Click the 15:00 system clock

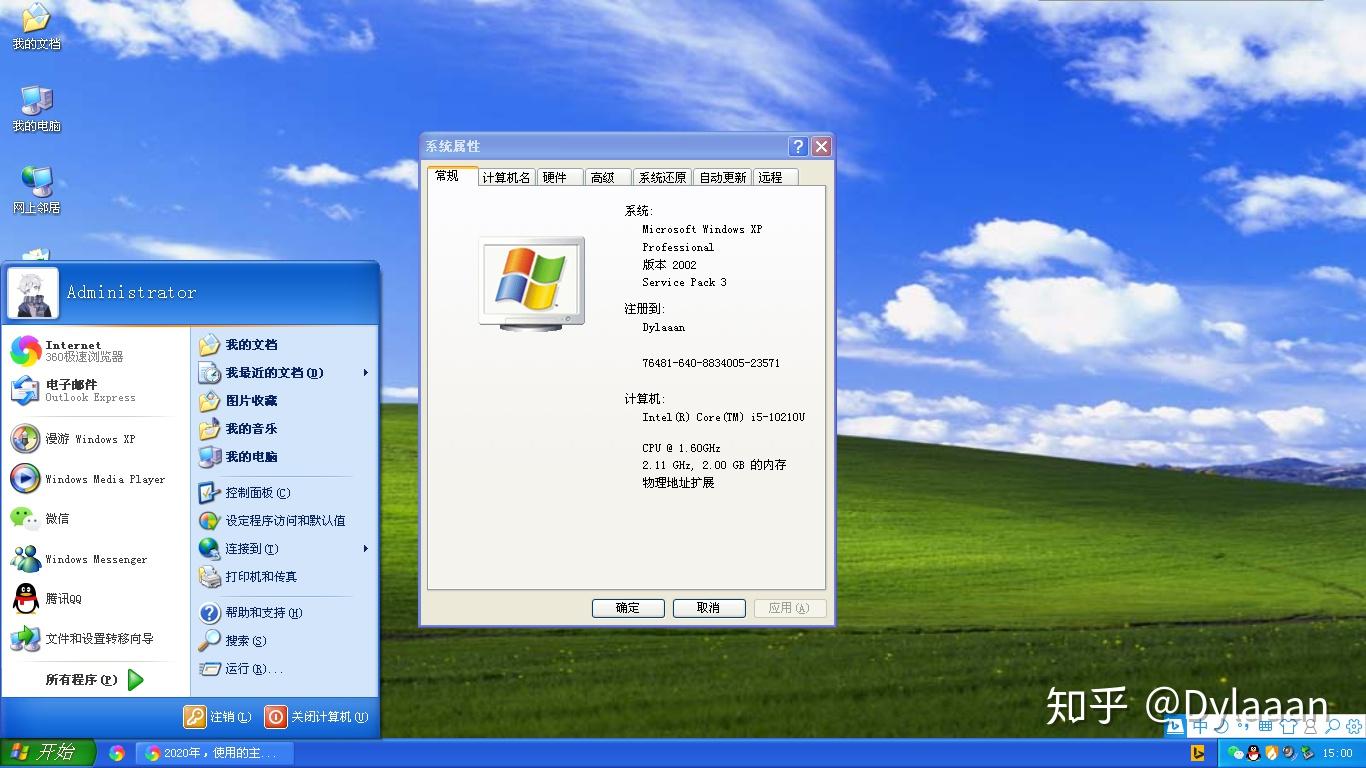pos(1338,753)
